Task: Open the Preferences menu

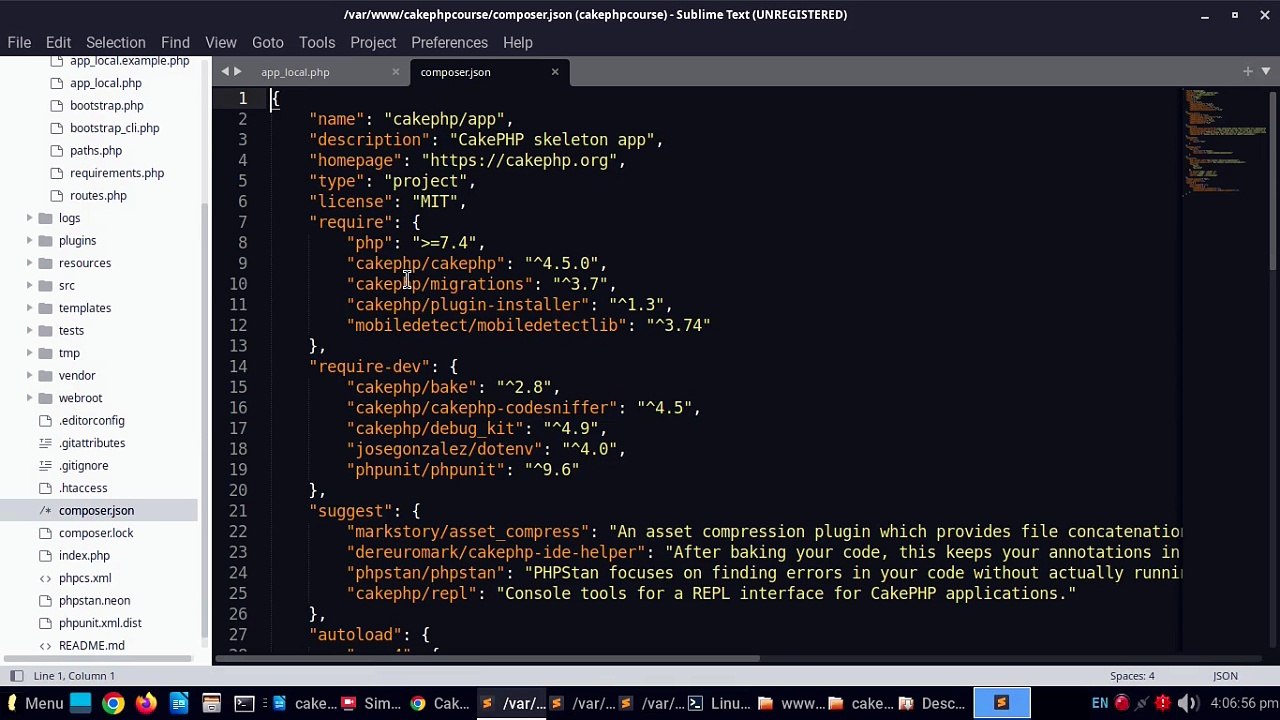Action: [x=449, y=42]
